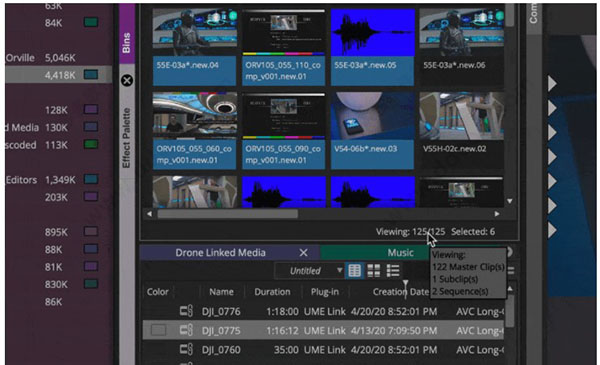This screenshot has height=365, width=600.
Task: Click the color box of DJI_0775
Action: [x=158, y=330]
